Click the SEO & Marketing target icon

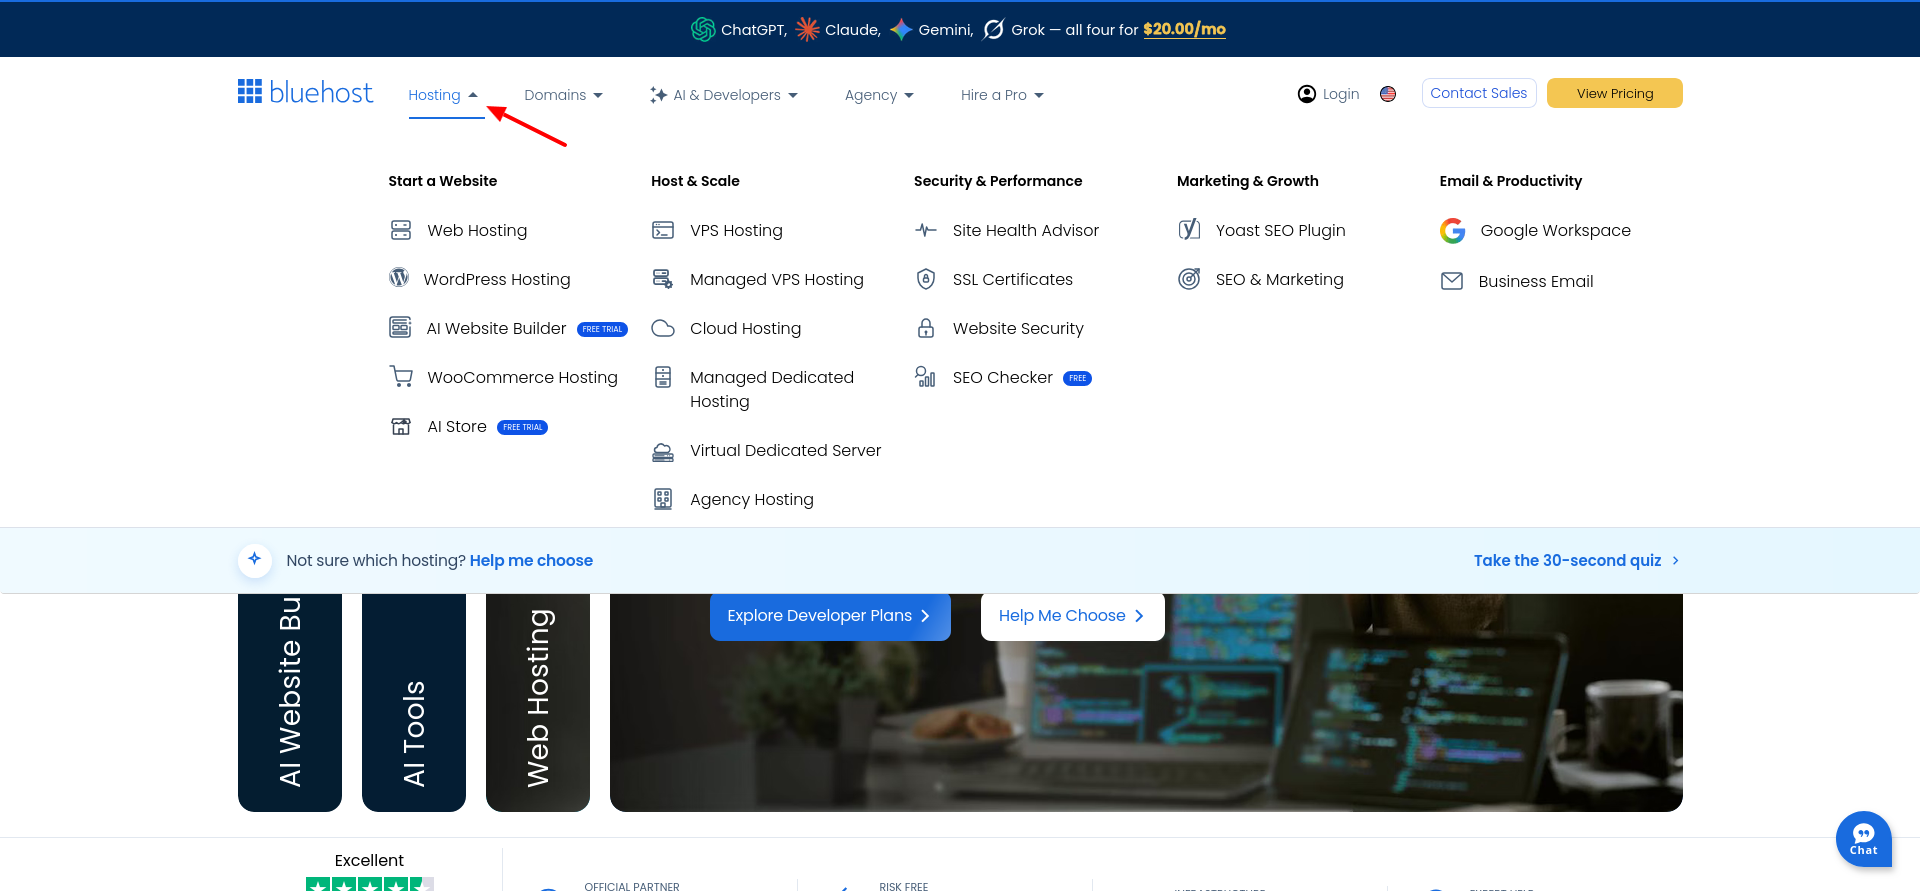[1189, 279]
